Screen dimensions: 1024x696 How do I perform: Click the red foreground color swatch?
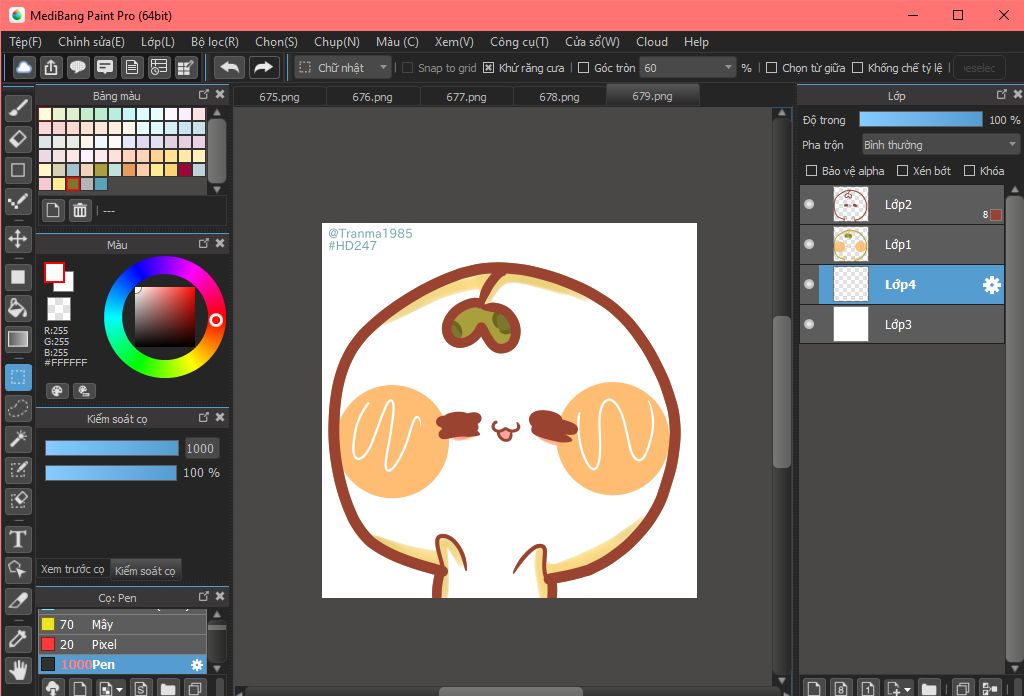tap(54, 272)
